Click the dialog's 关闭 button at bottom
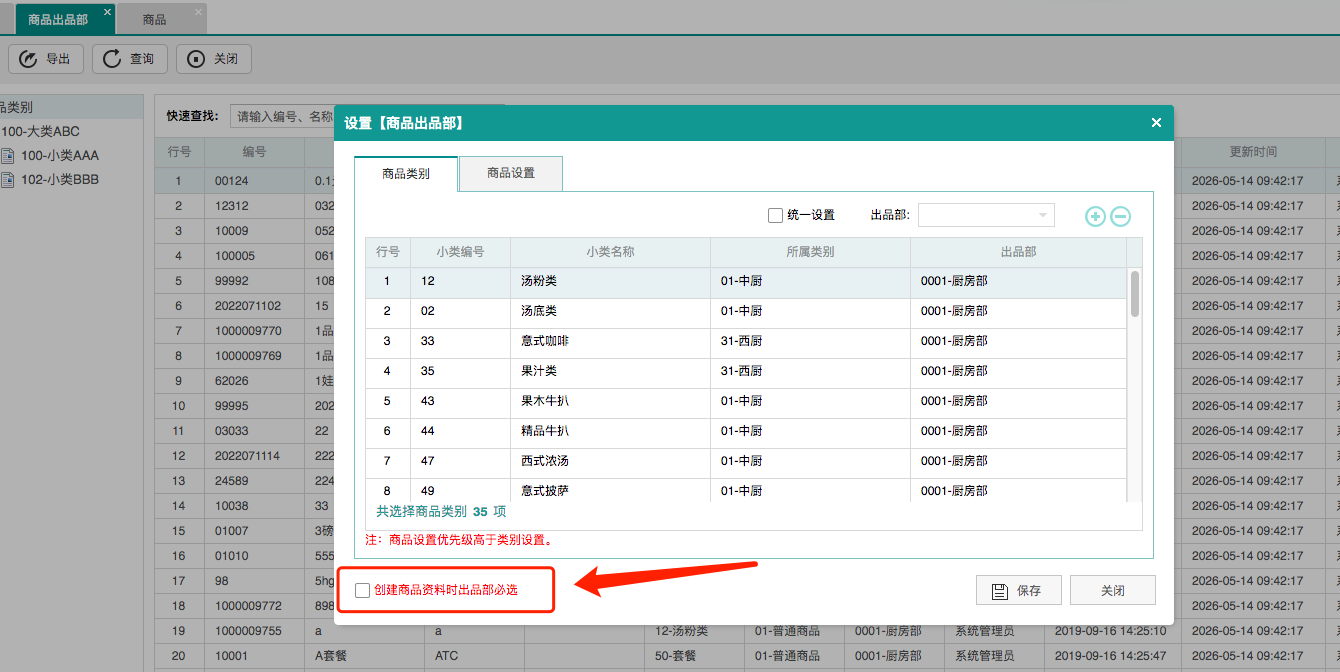 1113,591
